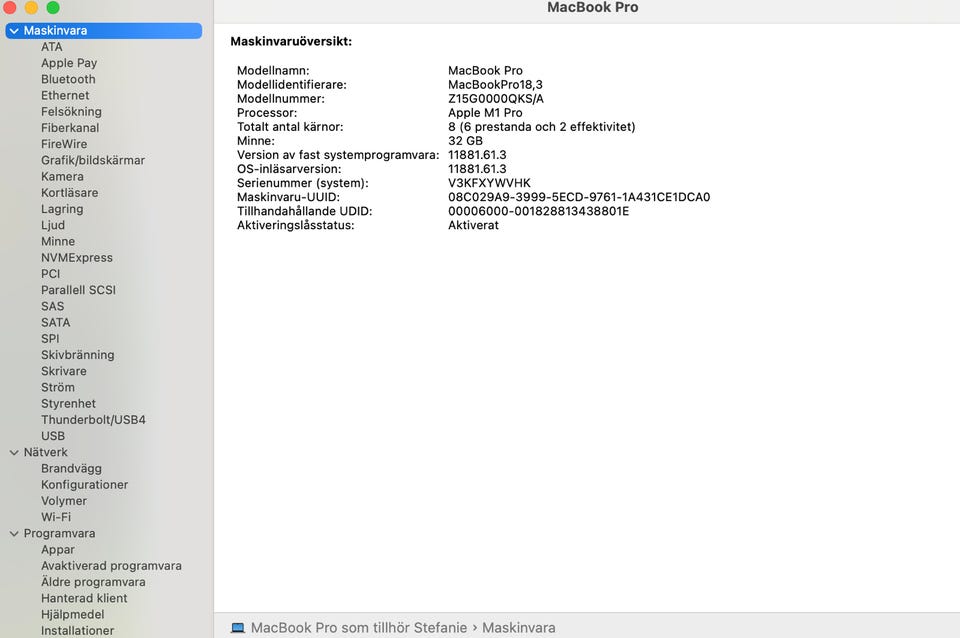Zoom the window with green button
Screen dimensions: 960x638
click(x=53, y=7)
